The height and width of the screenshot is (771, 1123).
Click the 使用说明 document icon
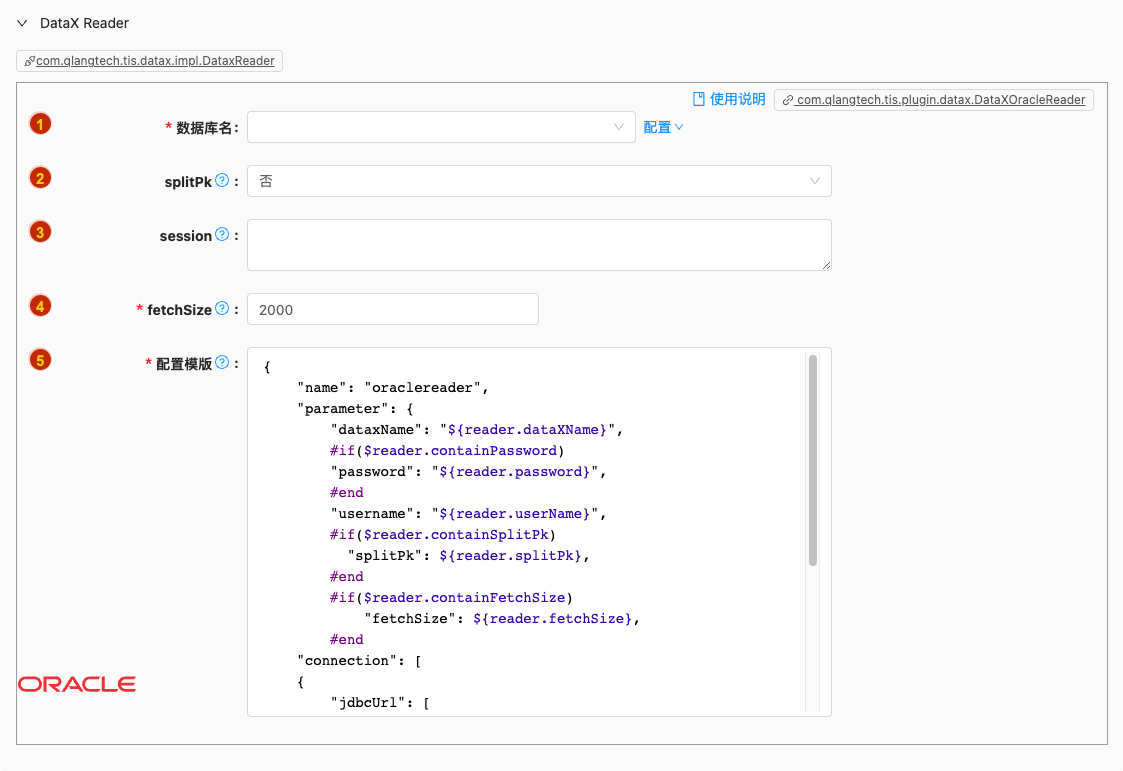(x=699, y=99)
